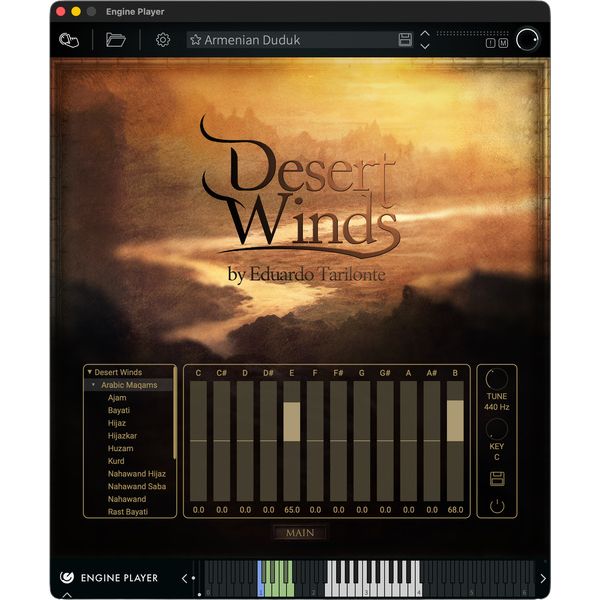Click the G note tuning slider
The width and height of the screenshot is (600, 600).
click(362, 441)
